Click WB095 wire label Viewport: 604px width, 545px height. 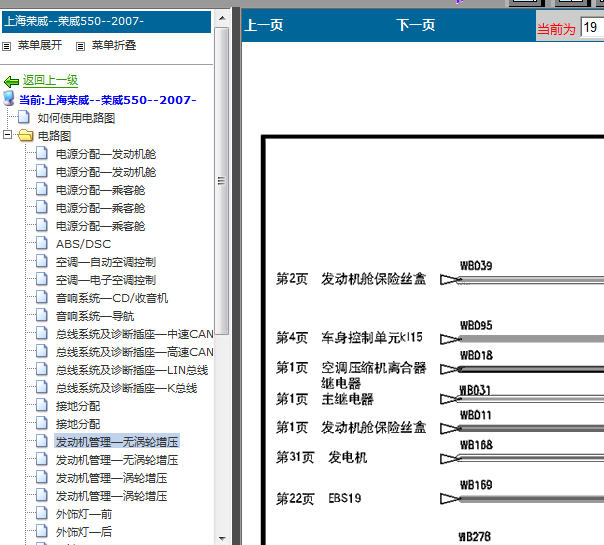click(476, 325)
